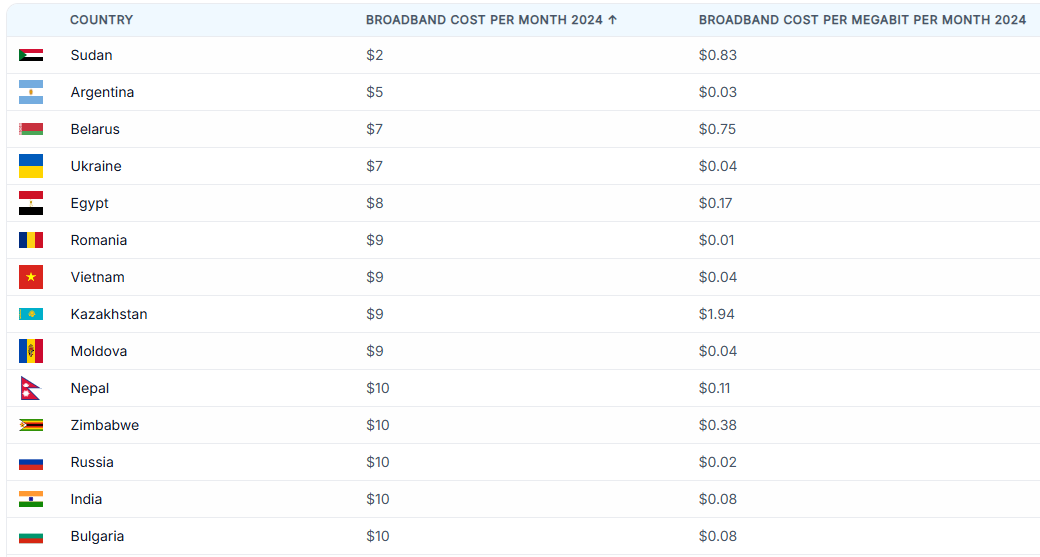Click the Vietnam flag icon
Viewport: 1040px width, 557px height.
tap(31, 277)
